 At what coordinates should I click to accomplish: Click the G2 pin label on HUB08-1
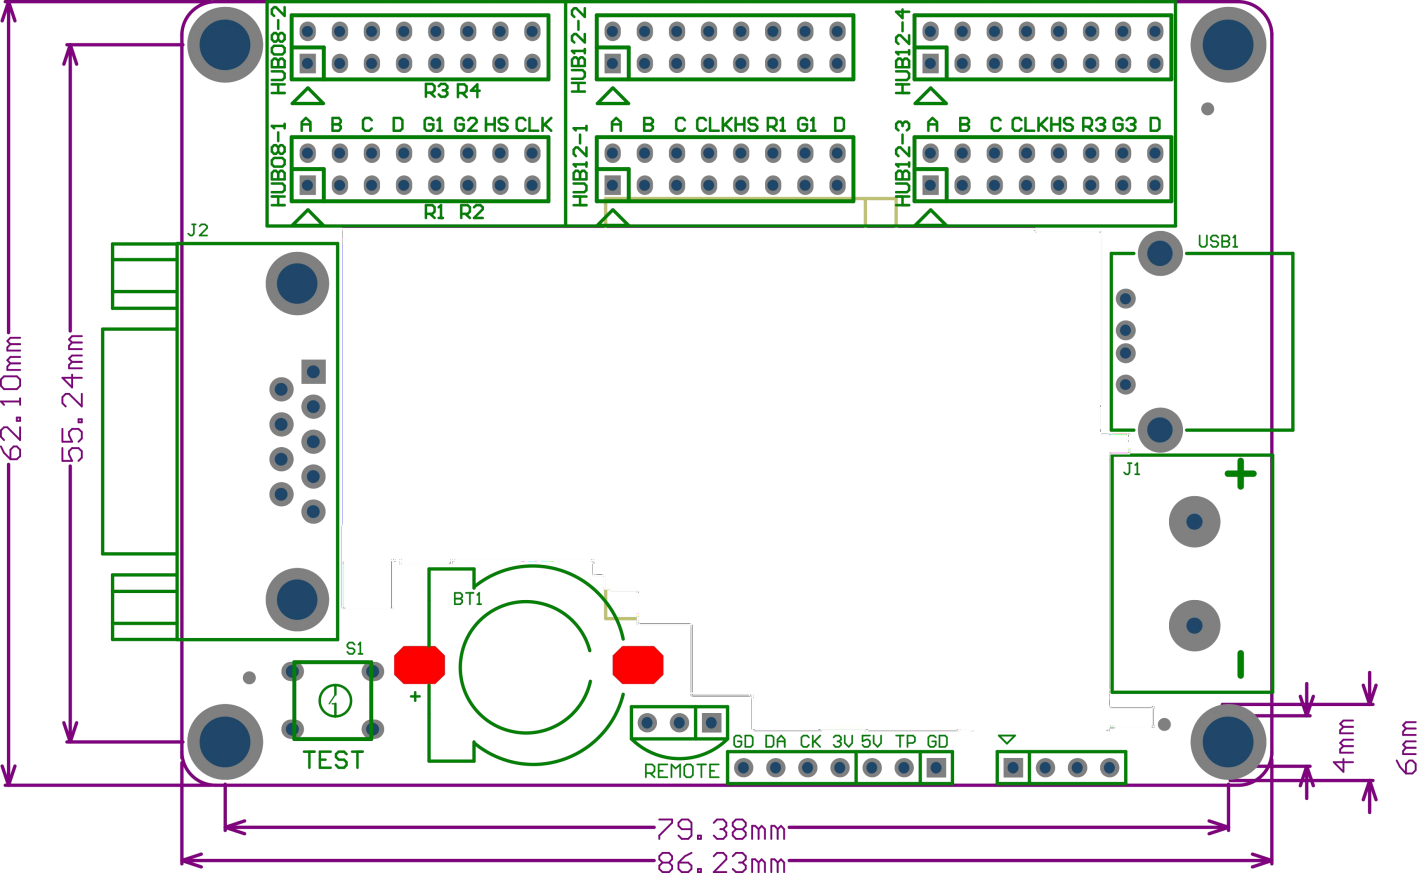[x=466, y=125]
